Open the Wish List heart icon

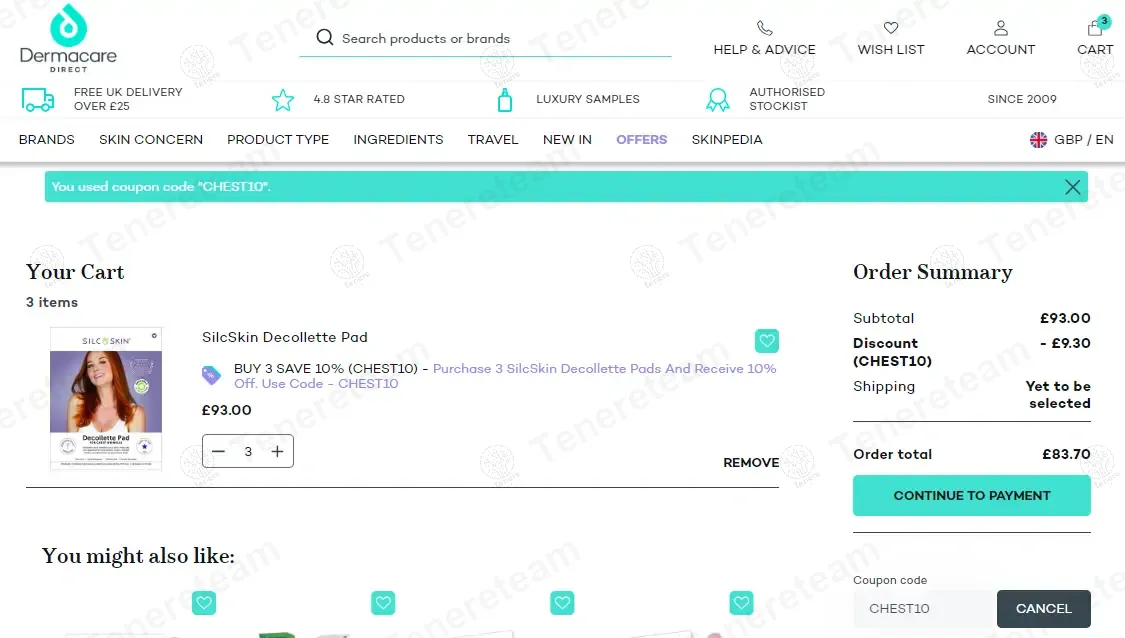(x=890, y=28)
